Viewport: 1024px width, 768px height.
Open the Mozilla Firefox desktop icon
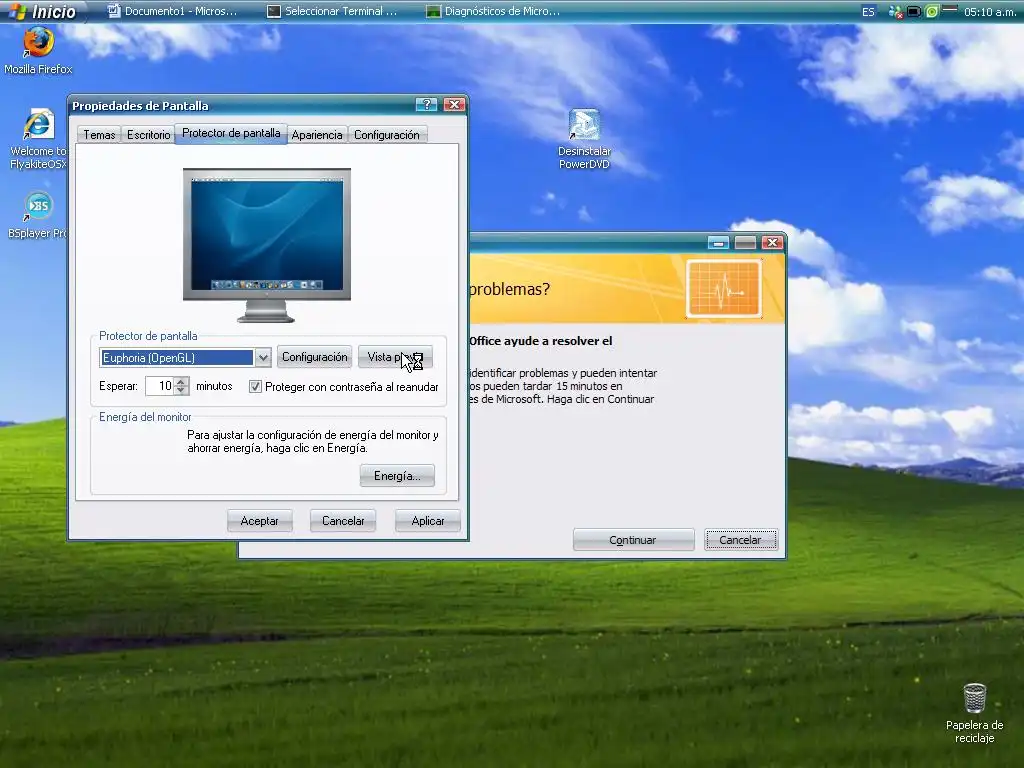point(38,50)
